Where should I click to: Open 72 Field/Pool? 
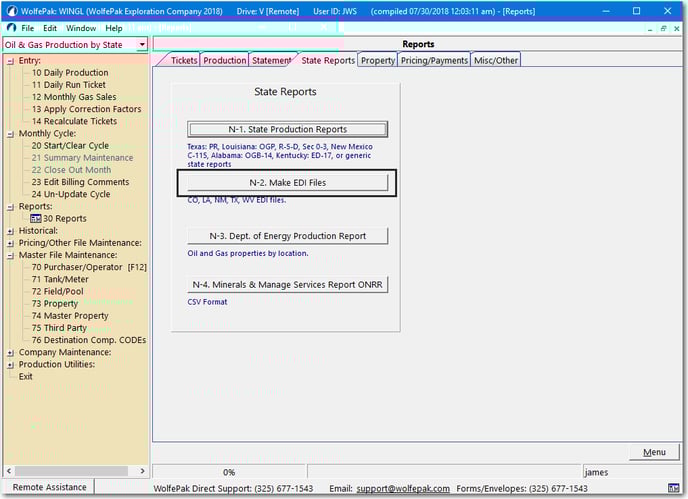57,292
